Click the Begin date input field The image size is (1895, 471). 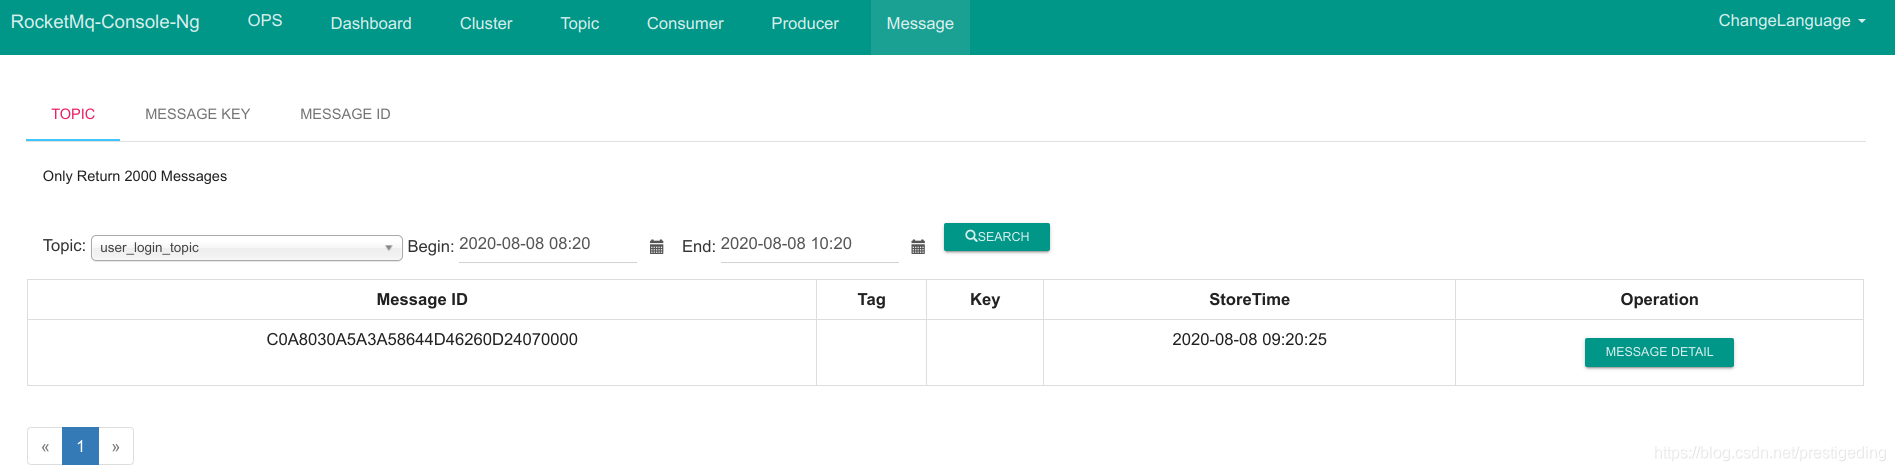[x=546, y=245]
